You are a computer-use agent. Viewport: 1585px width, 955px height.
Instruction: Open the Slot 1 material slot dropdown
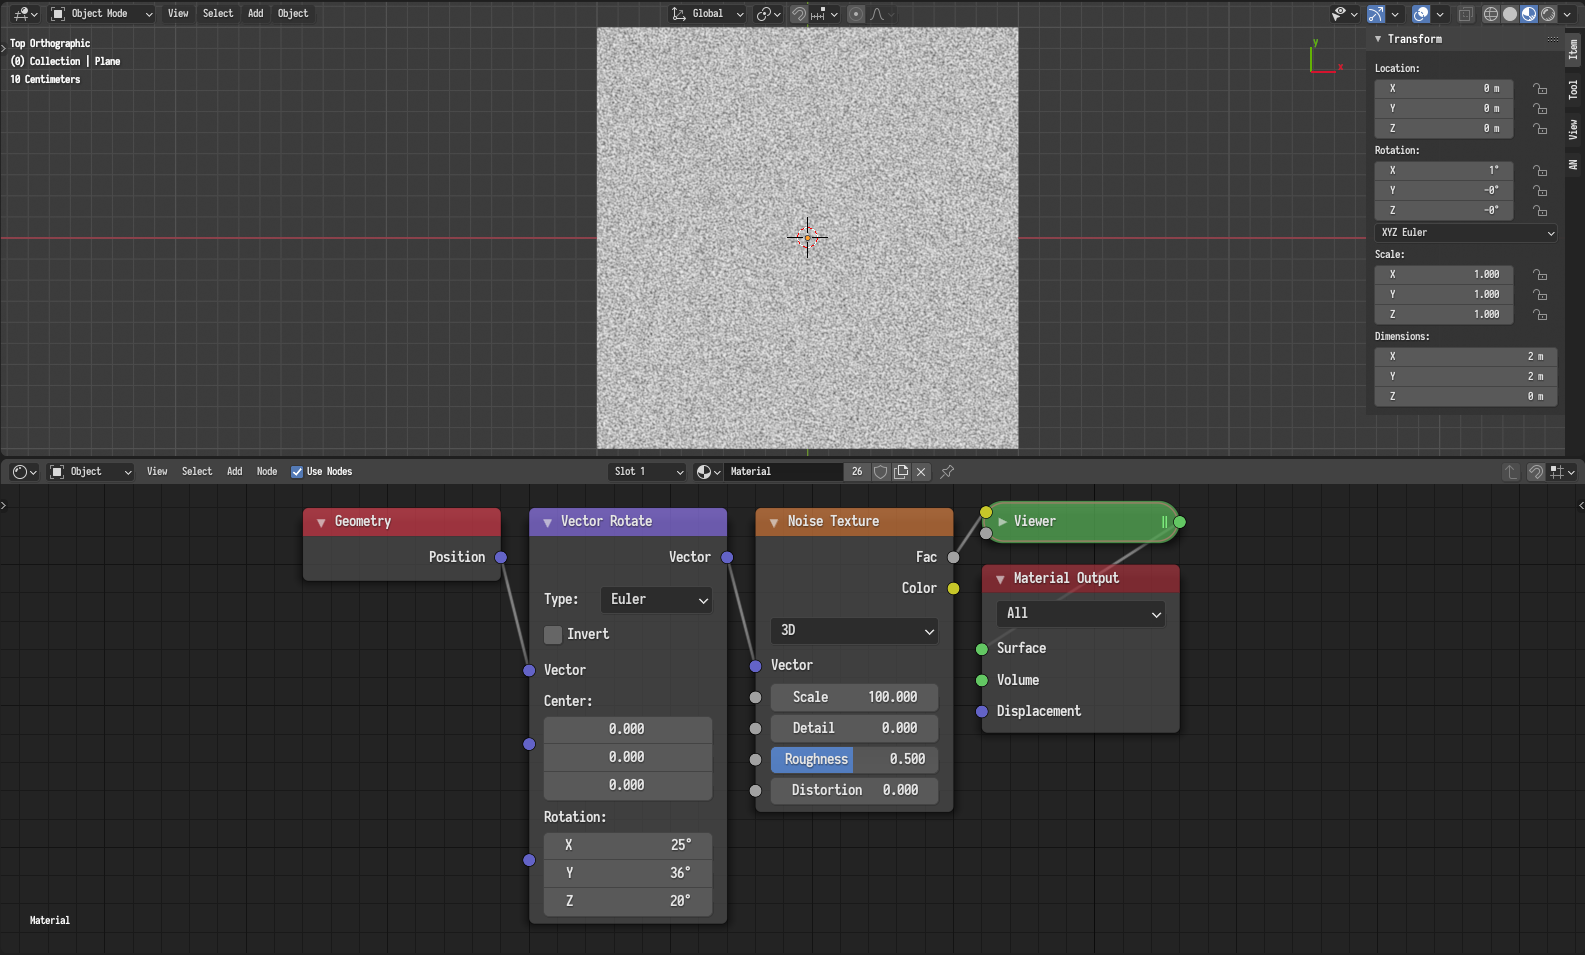[x=648, y=472]
